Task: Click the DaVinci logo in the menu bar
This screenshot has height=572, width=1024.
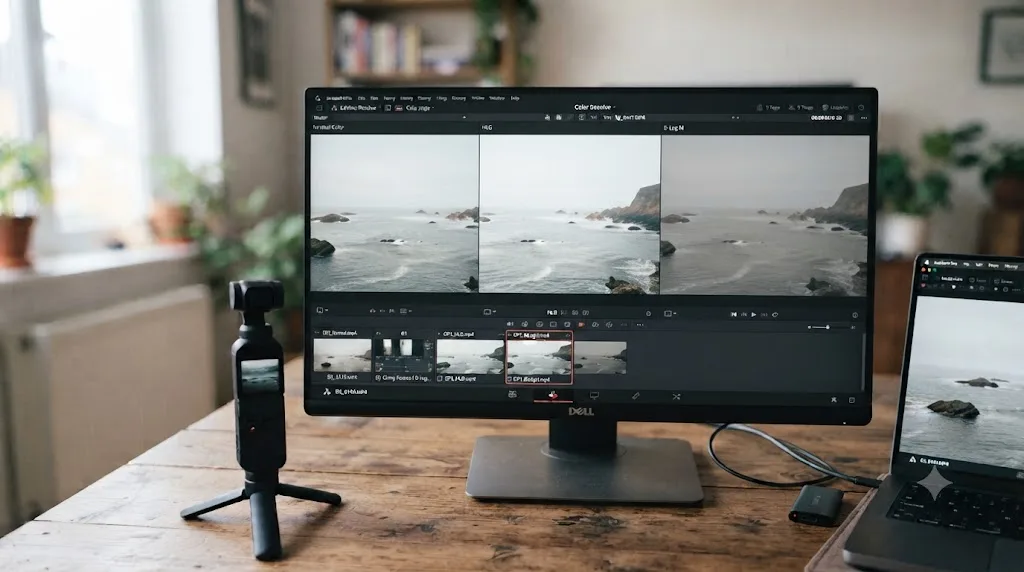Action: 317,98
